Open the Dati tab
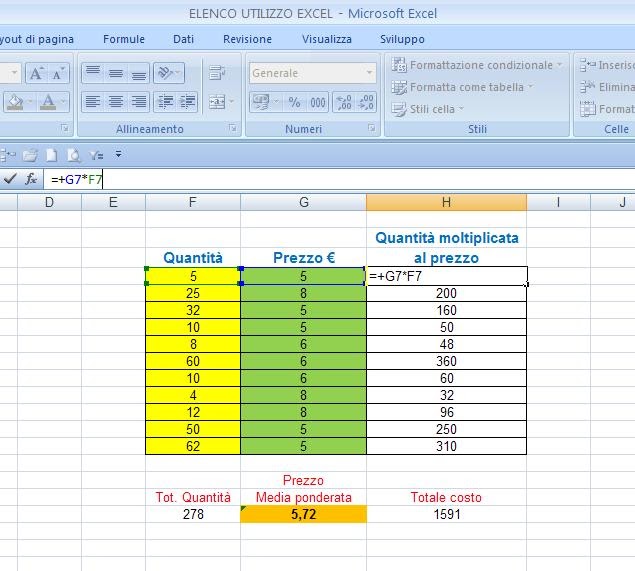The width and height of the screenshot is (635, 571). tap(183, 39)
